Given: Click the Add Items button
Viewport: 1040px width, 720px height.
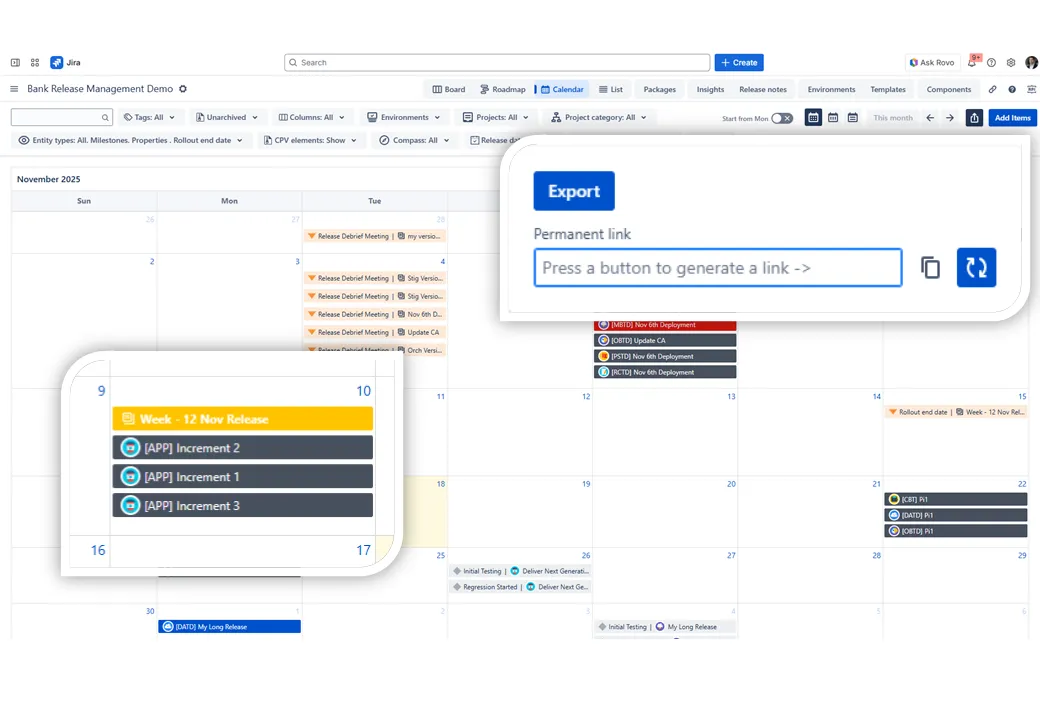Looking at the screenshot, I should [1012, 118].
